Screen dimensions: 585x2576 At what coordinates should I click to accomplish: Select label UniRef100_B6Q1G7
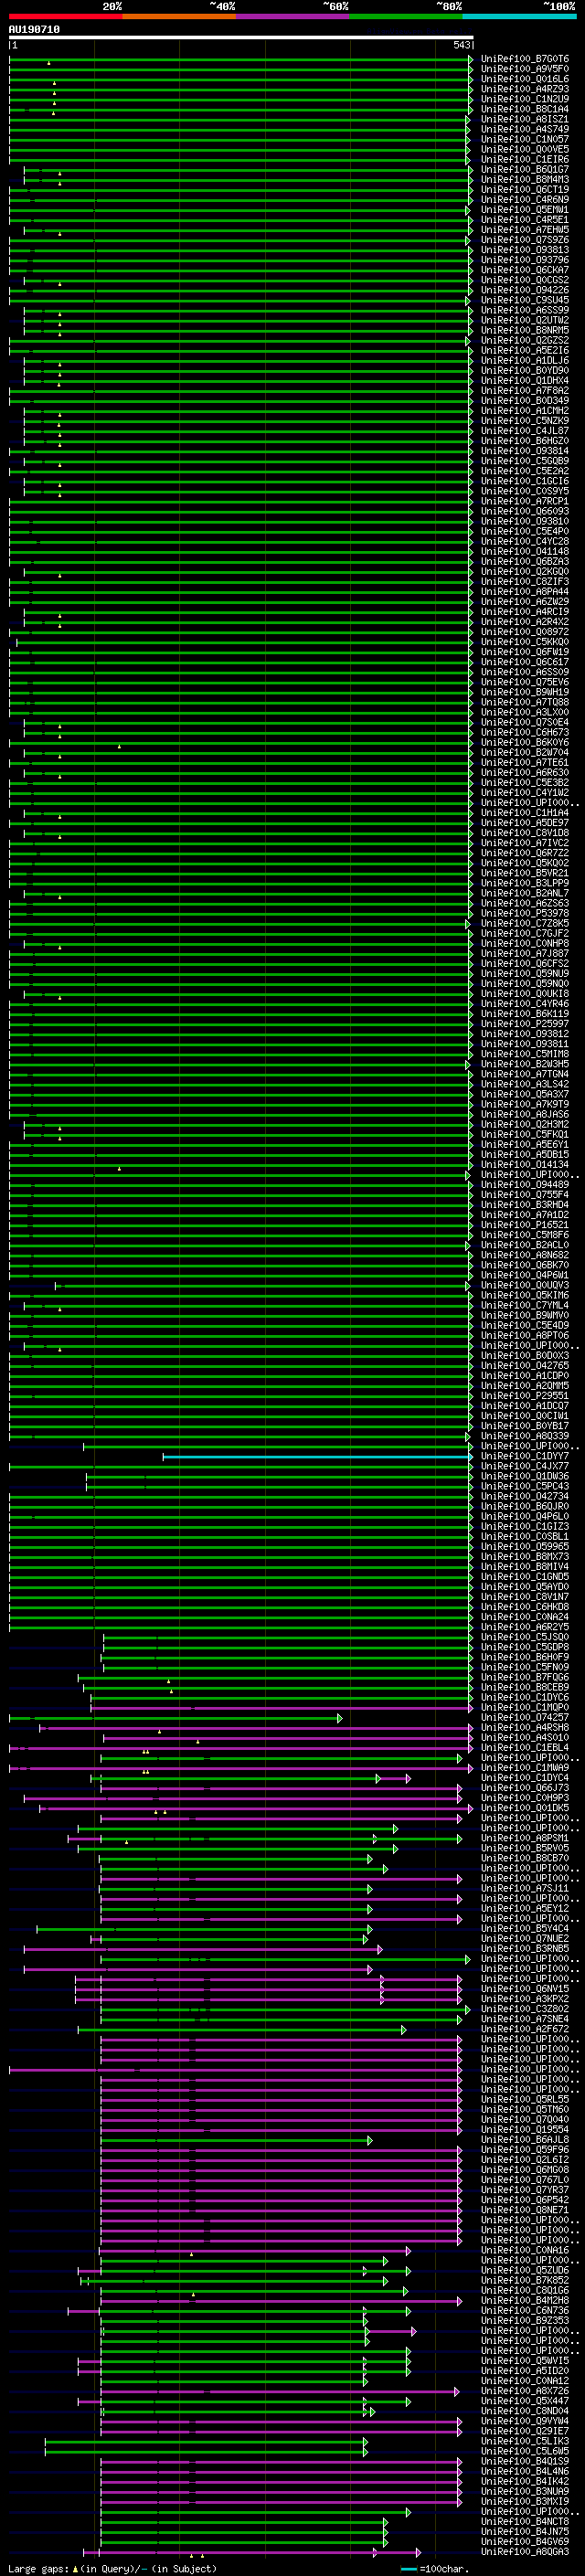pos(525,170)
